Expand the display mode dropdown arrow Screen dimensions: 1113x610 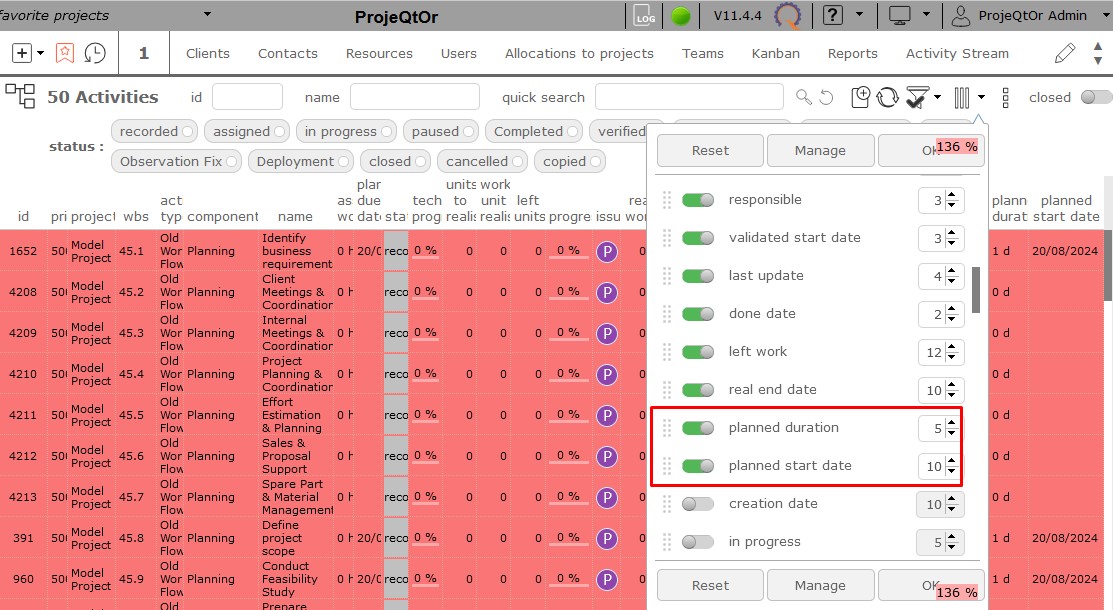pos(926,14)
